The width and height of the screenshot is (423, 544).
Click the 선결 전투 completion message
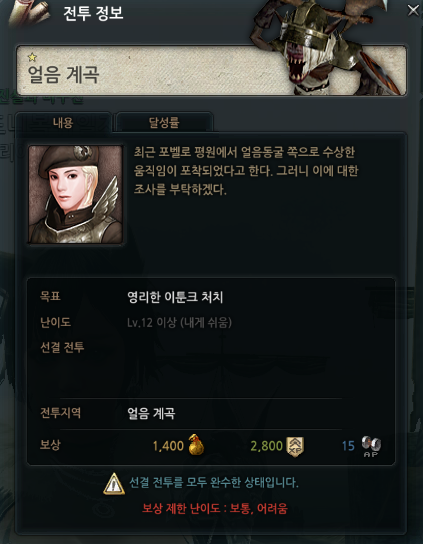coord(214,483)
